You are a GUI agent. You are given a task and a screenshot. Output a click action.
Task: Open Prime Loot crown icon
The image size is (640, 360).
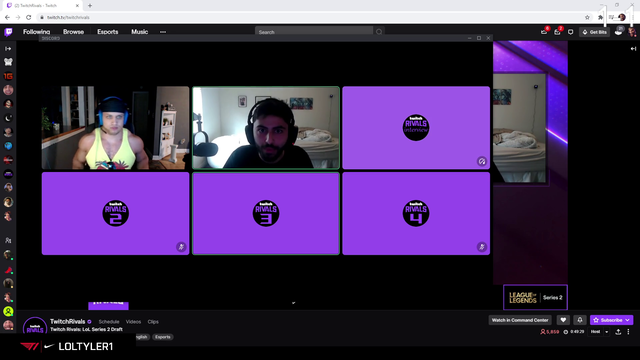544,32
